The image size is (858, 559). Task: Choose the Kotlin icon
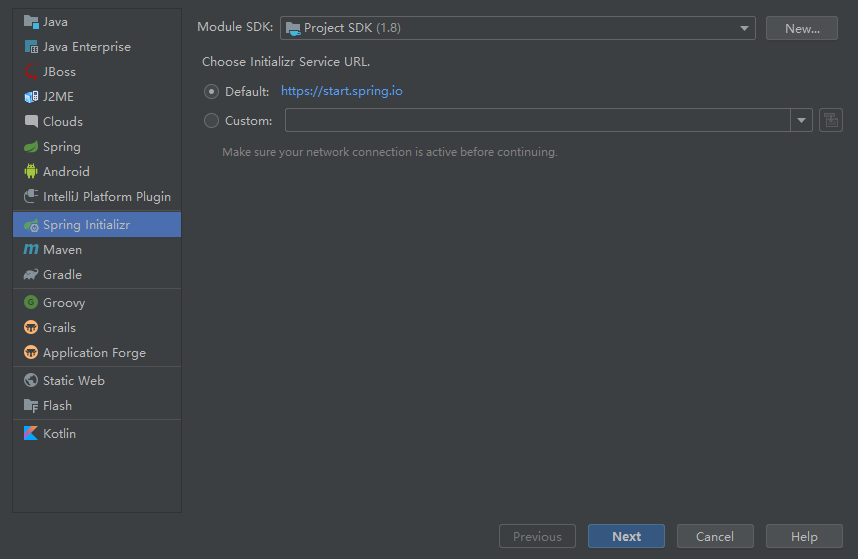[31, 434]
